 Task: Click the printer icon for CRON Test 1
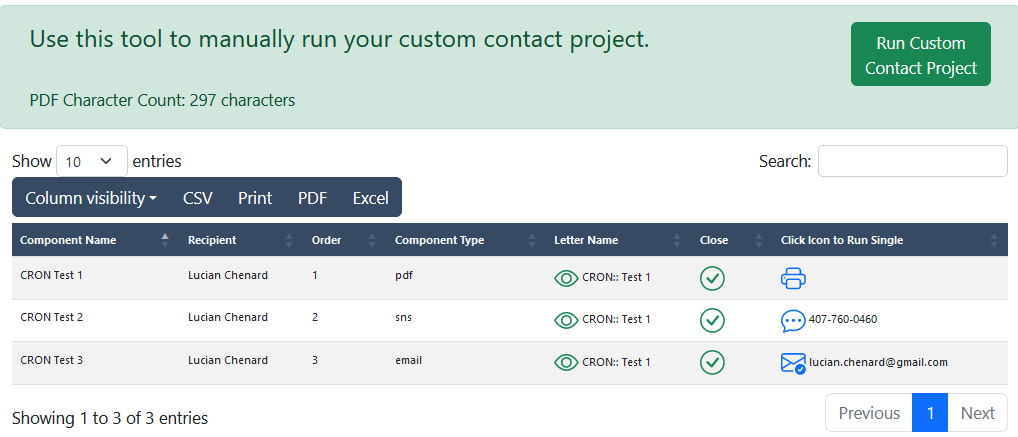(793, 278)
